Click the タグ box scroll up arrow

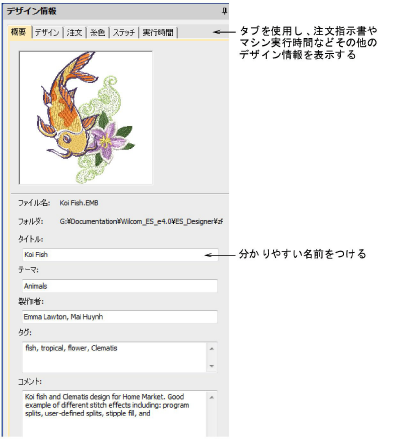(x=212, y=349)
